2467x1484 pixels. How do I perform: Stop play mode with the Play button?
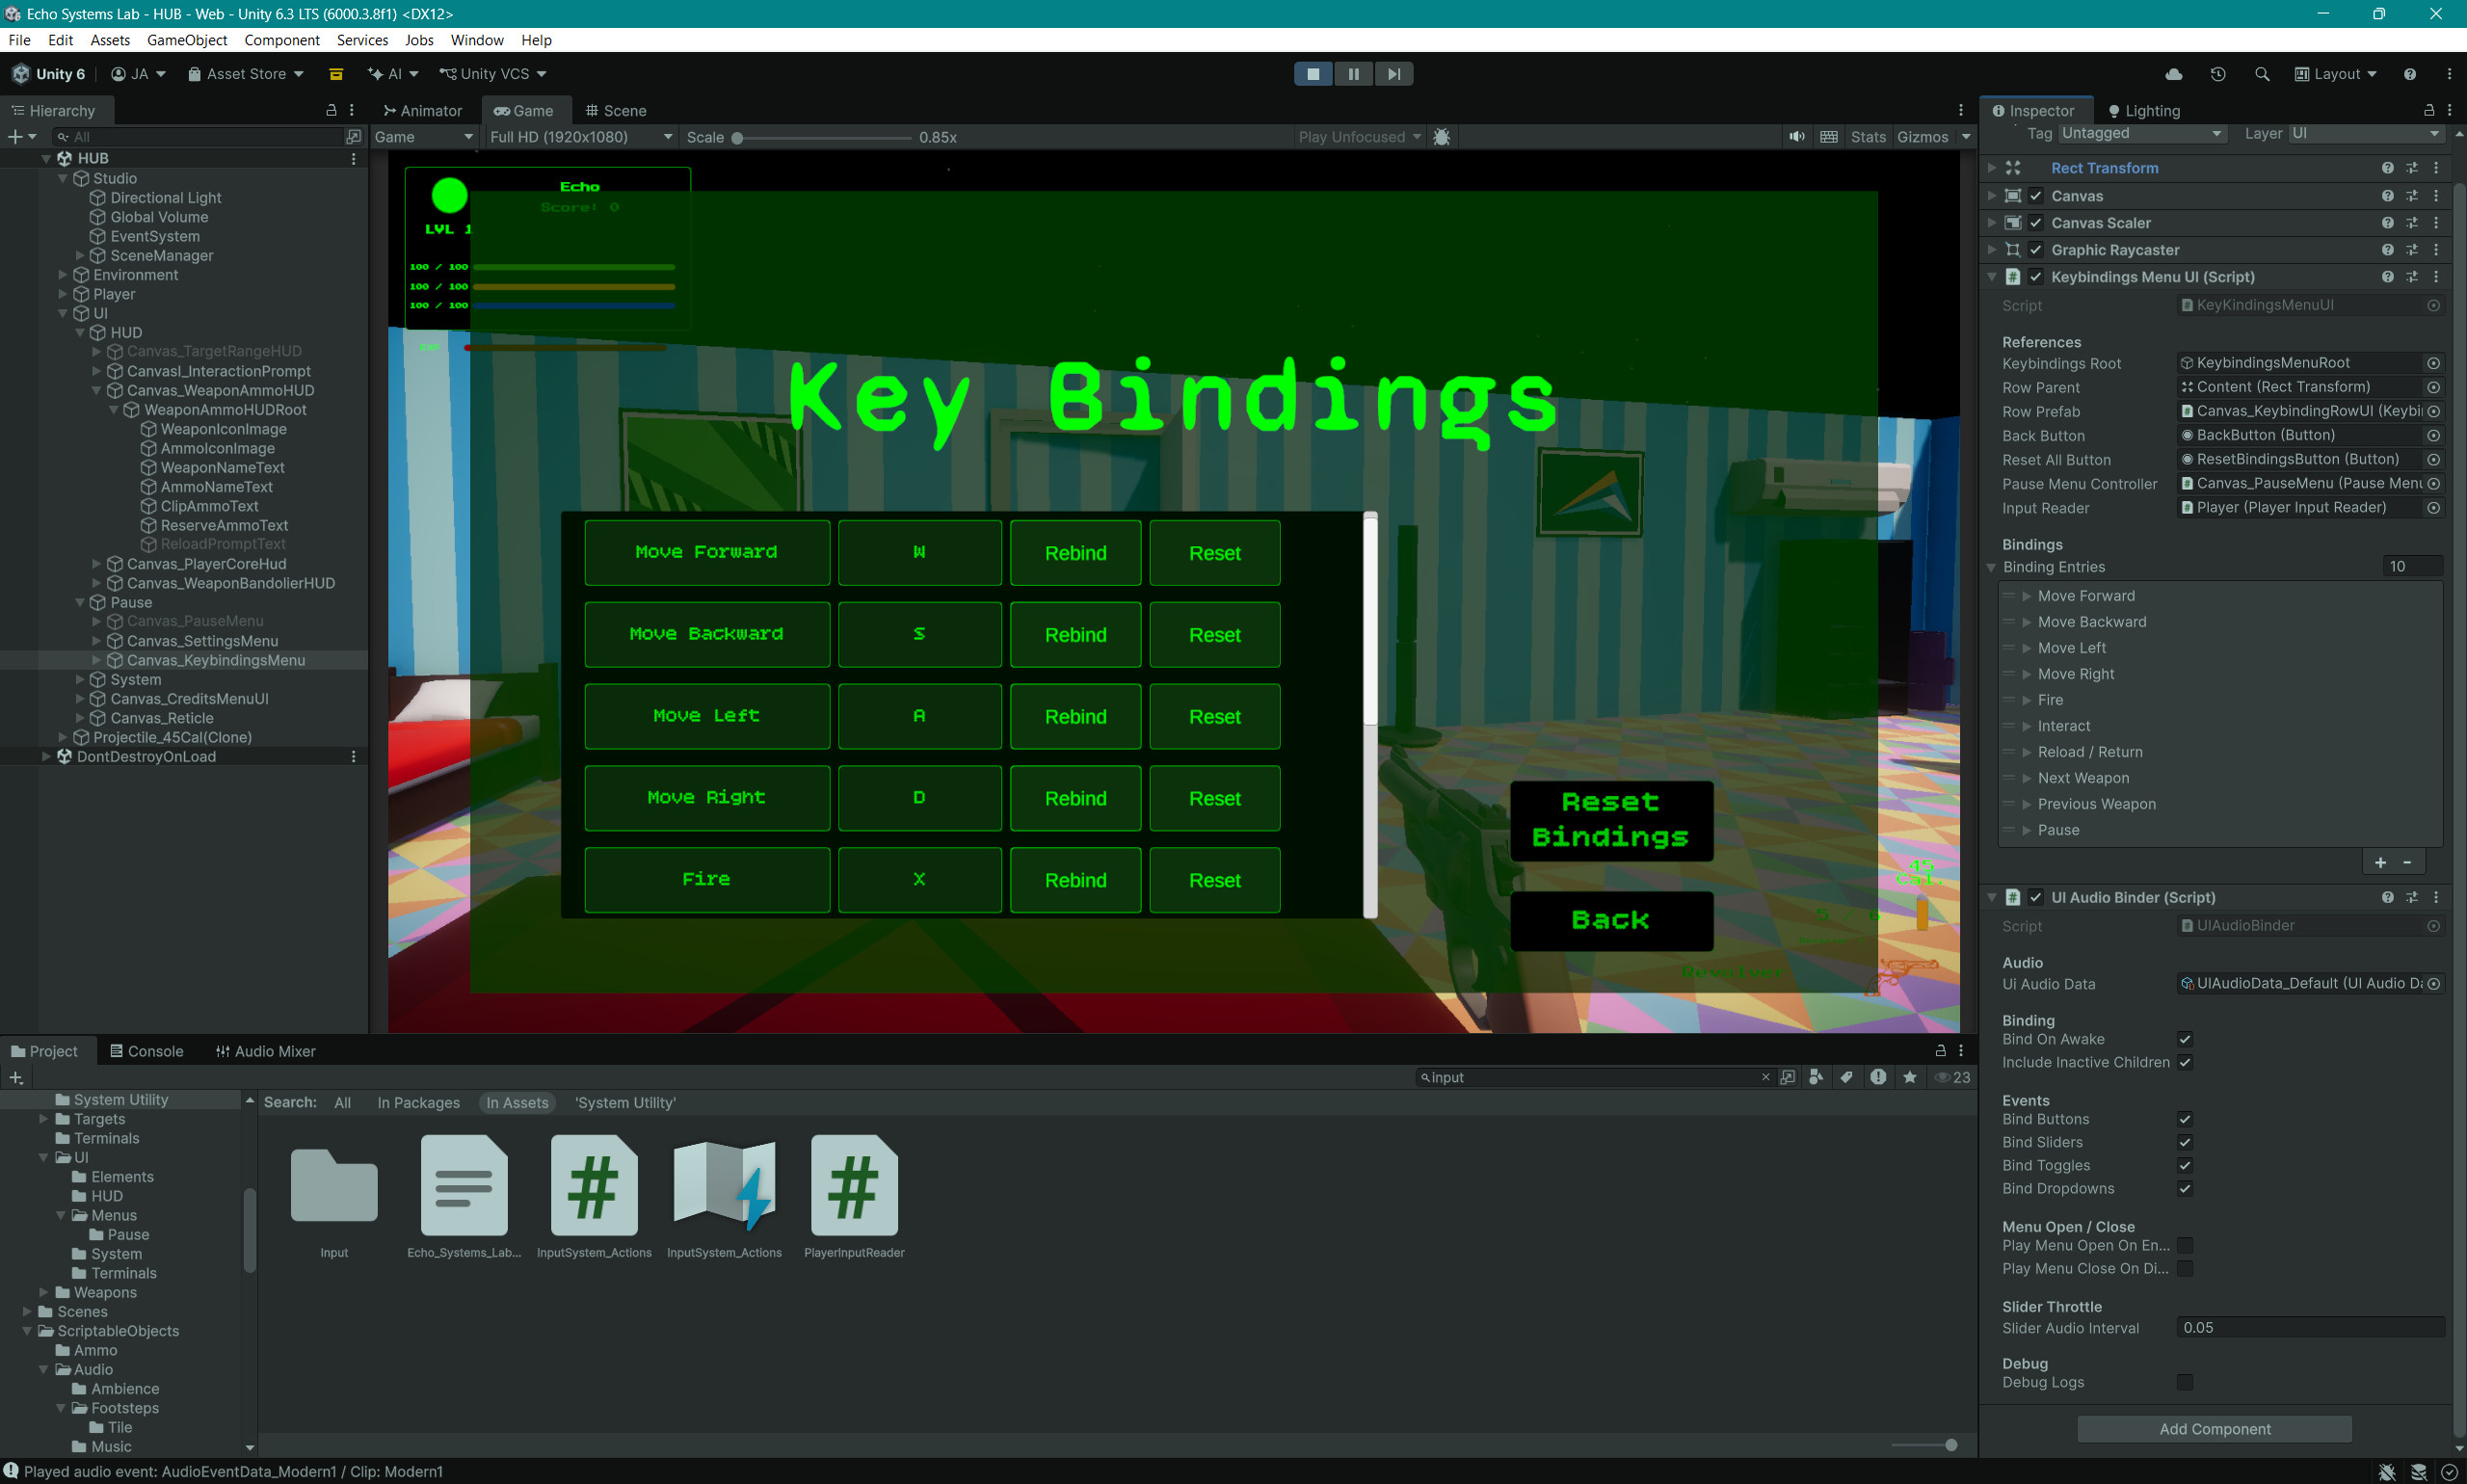[x=1313, y=74]
